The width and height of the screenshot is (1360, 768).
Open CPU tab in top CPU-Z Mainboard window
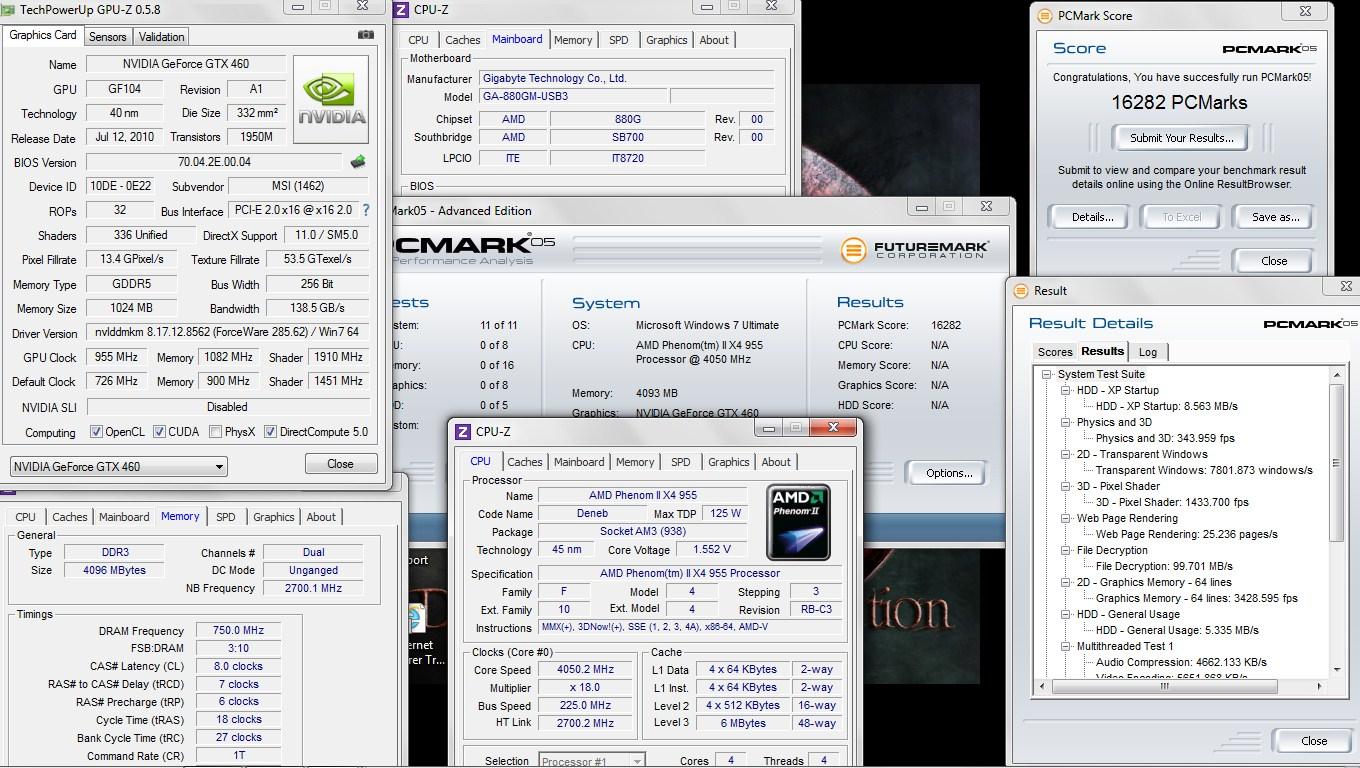pyautogui.click(x=418, y=40)
